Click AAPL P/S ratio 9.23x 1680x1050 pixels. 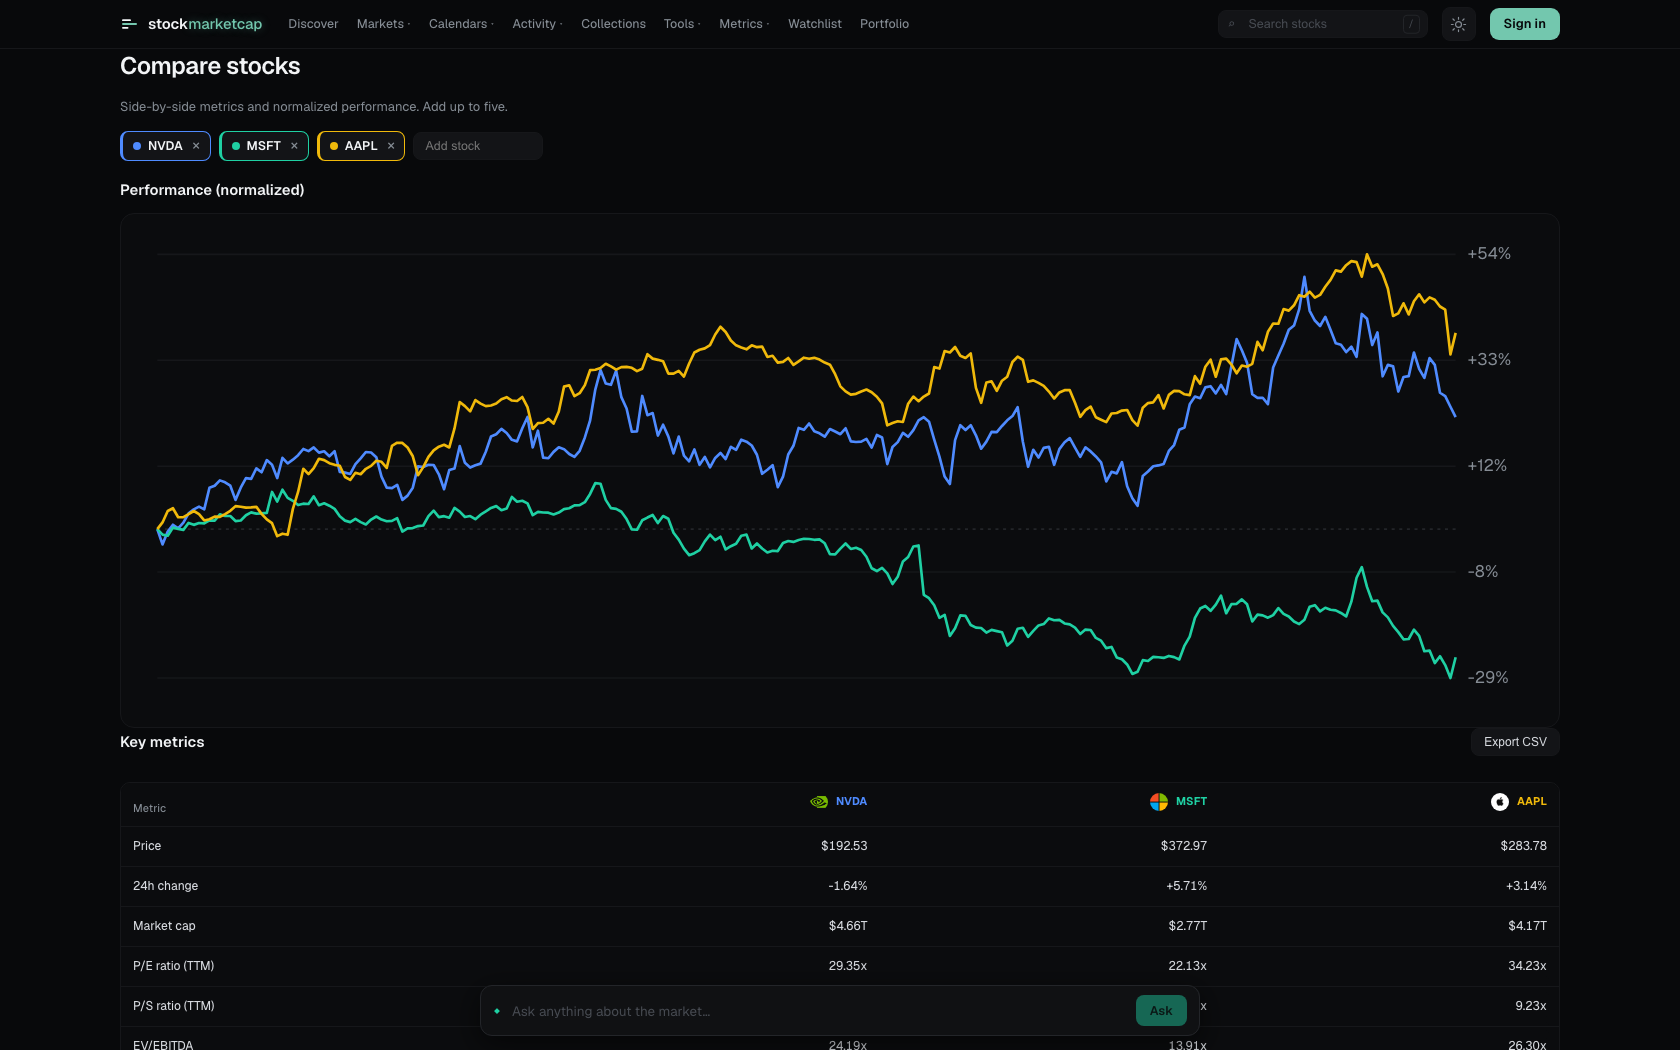pos(1531,1006)
